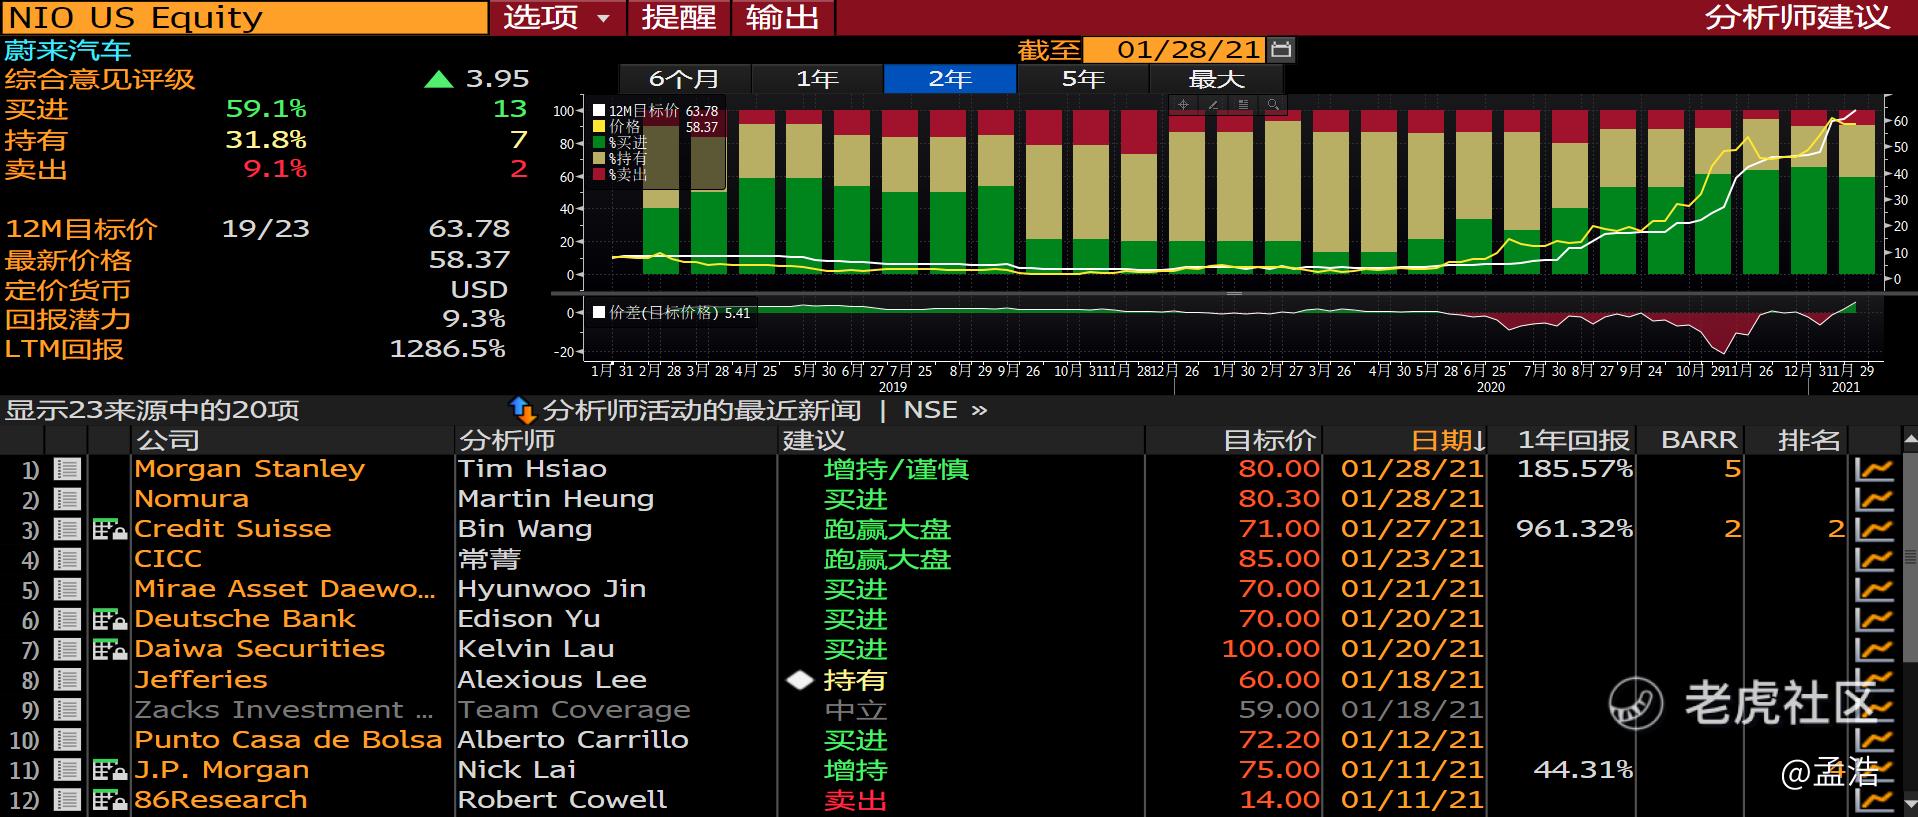This screenshot has width=1918, height=817.
Task: Toggle the 价格 series in the chart legend
Action: pyautogui.click(x=599, y=127)
